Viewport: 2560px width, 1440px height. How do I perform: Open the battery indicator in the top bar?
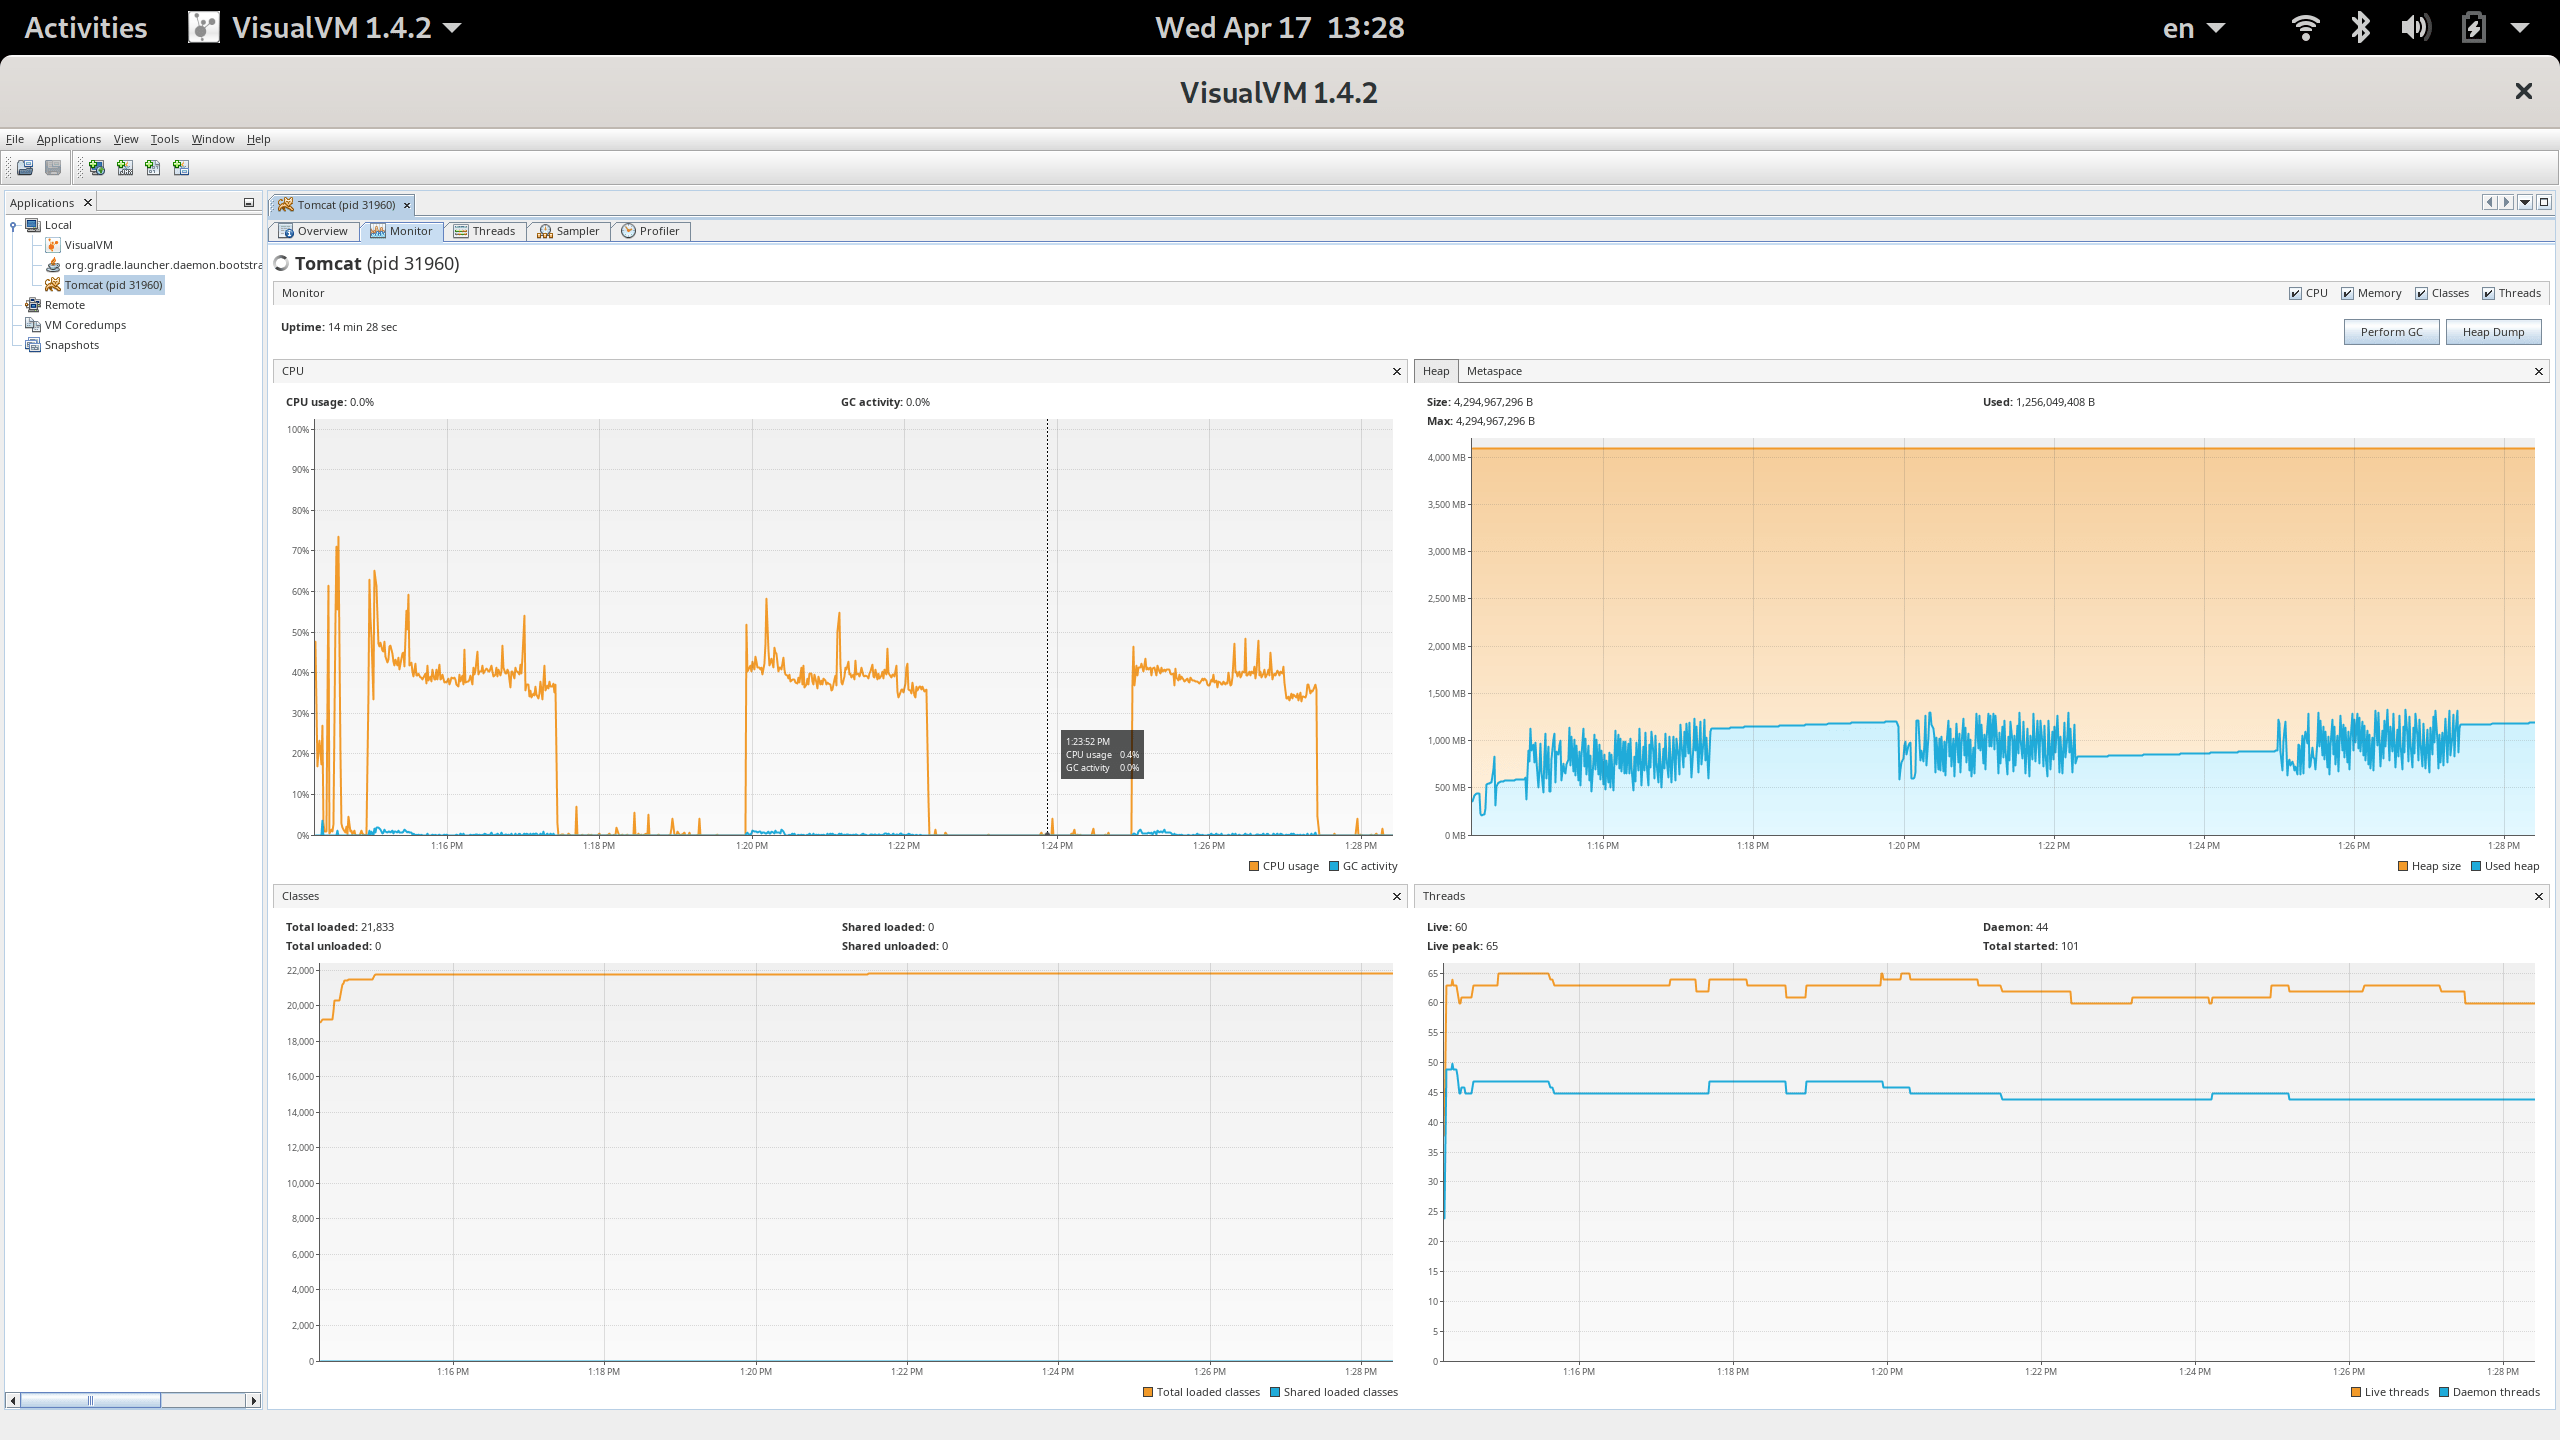pyautogui.click(x=2474, y=27)
